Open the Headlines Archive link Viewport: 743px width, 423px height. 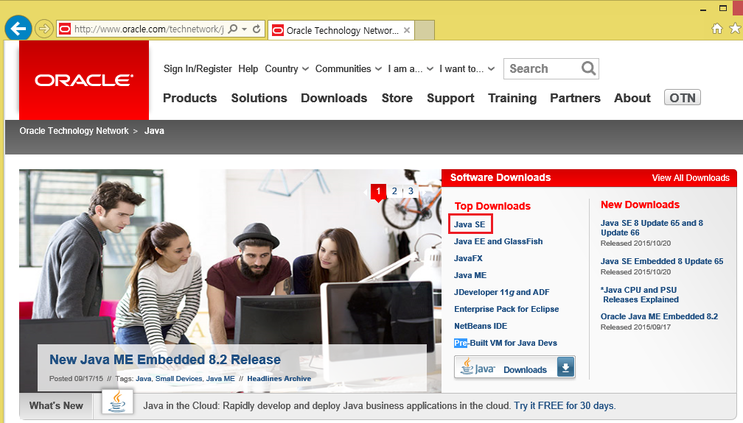pyautogui.click(x=279, y=379)
